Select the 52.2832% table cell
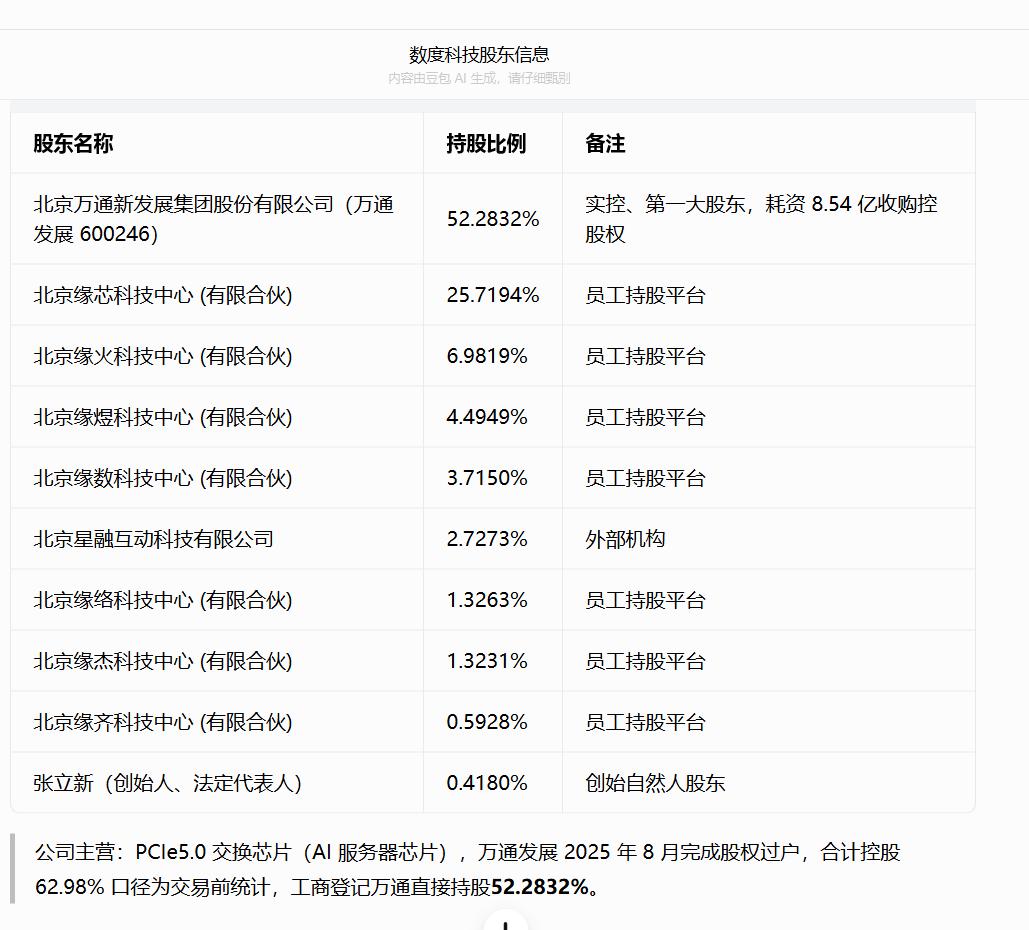The width and height of the screenshot is (1029, 930). (493, 219)
